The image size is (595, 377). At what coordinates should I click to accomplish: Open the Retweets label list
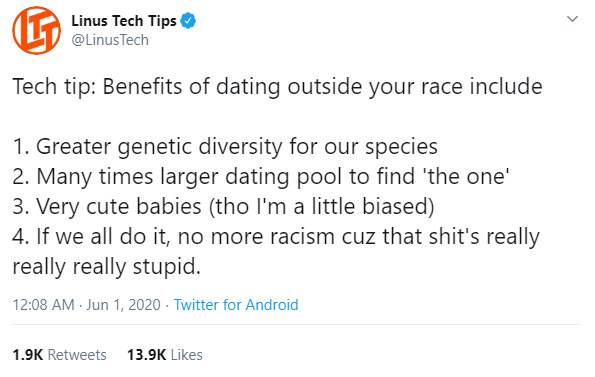point(77,355)
